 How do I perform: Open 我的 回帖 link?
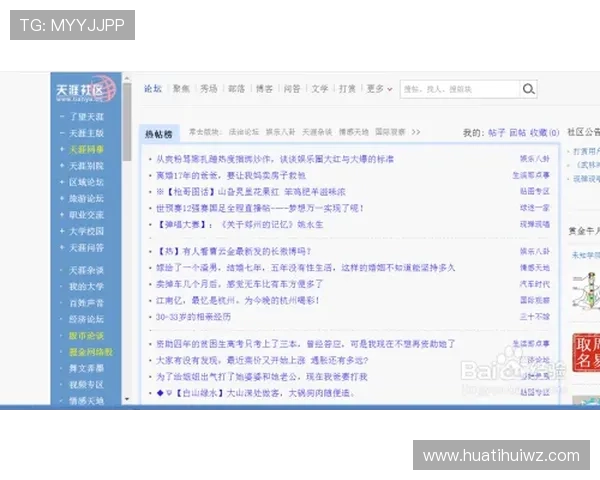point(517,133)
